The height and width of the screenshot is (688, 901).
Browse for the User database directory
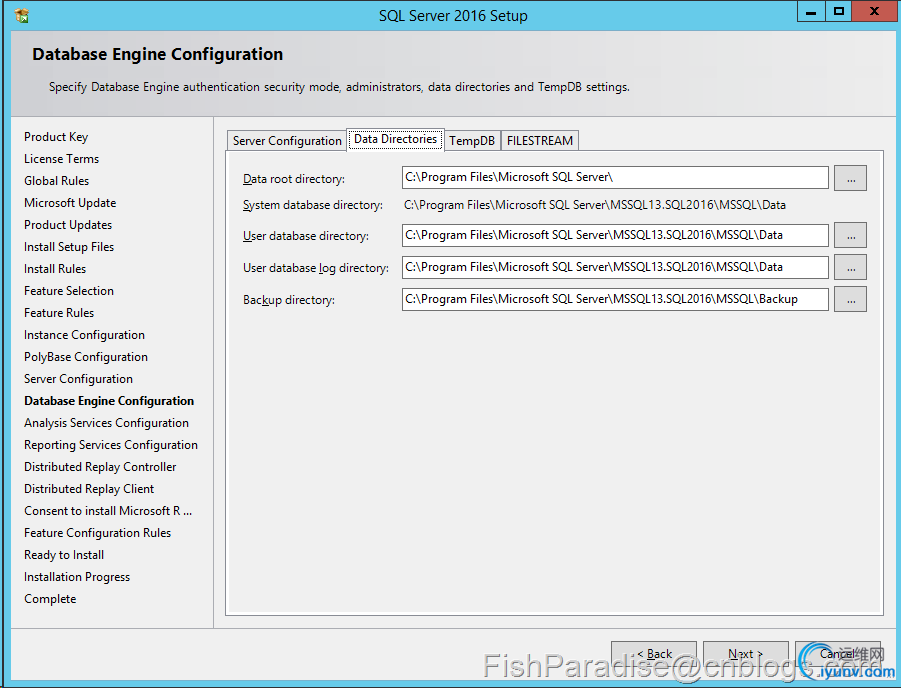850,236
